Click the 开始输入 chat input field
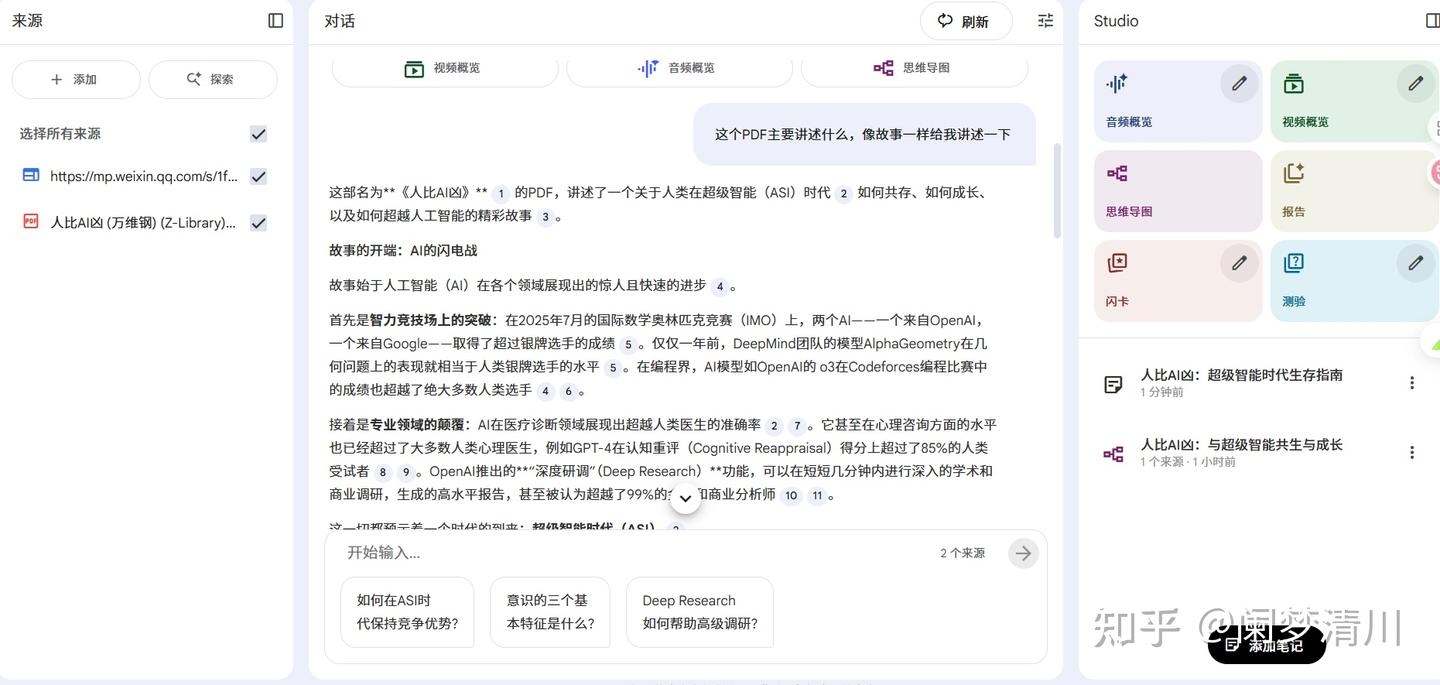 [x=500, y=552]
